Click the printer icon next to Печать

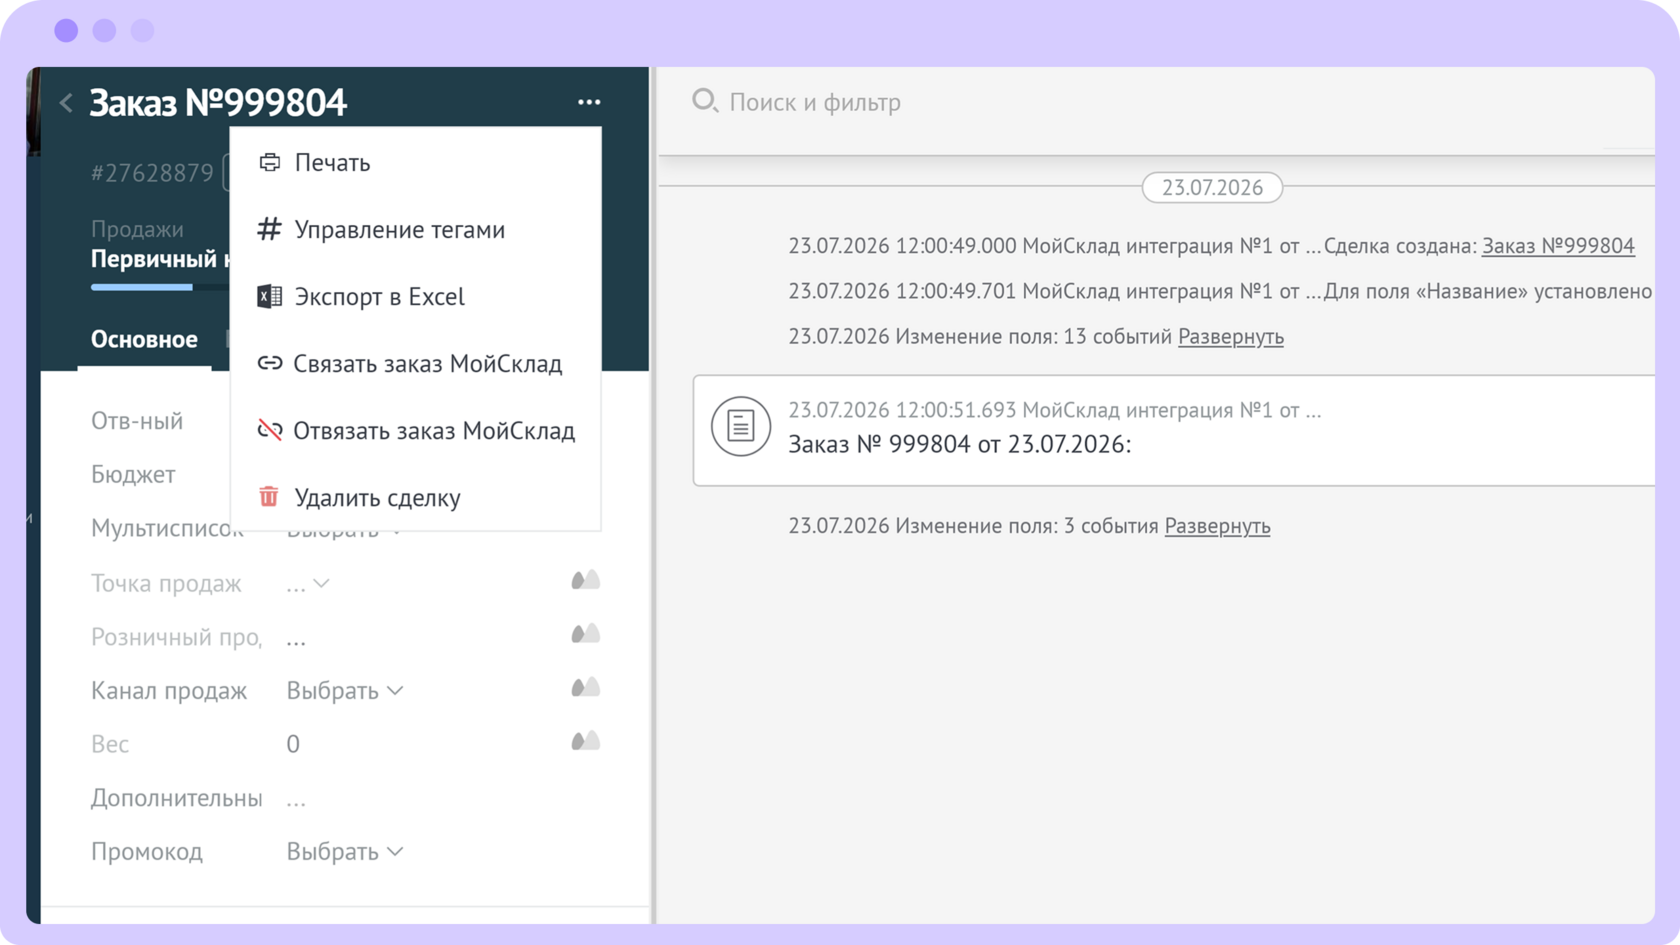tap(270, 162)
